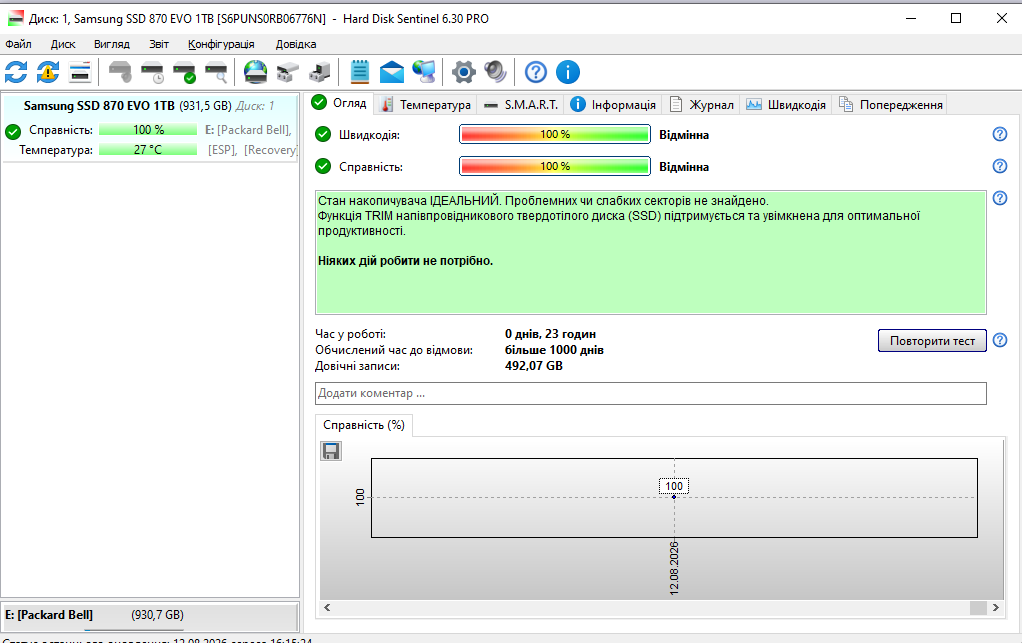Switch to the Температура tab

pyautogui.click(x=426, y=105)
